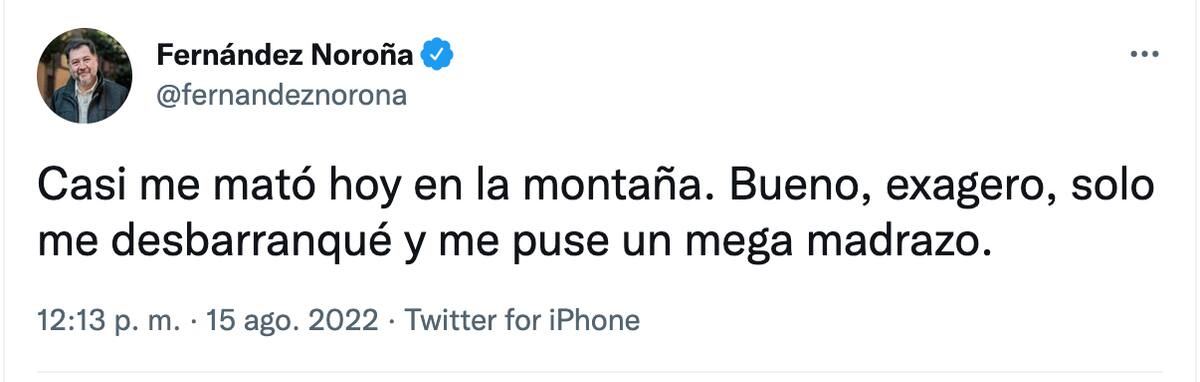Click the display name Fernández Noroña
Image resolution: width=1200 pixels, height=382 pixels.
[x=284, y=54]
